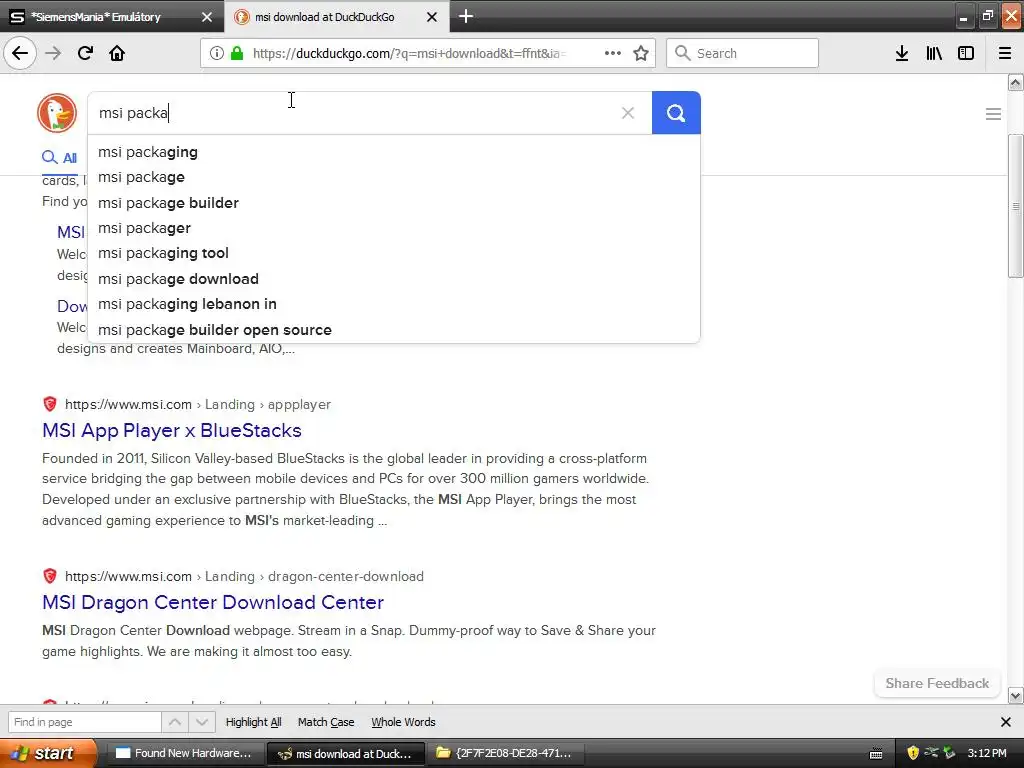This screenshot has width=1024, height=768.
Task: Select msi download at DuckDuckGo taskbar button
Action: 345,753
